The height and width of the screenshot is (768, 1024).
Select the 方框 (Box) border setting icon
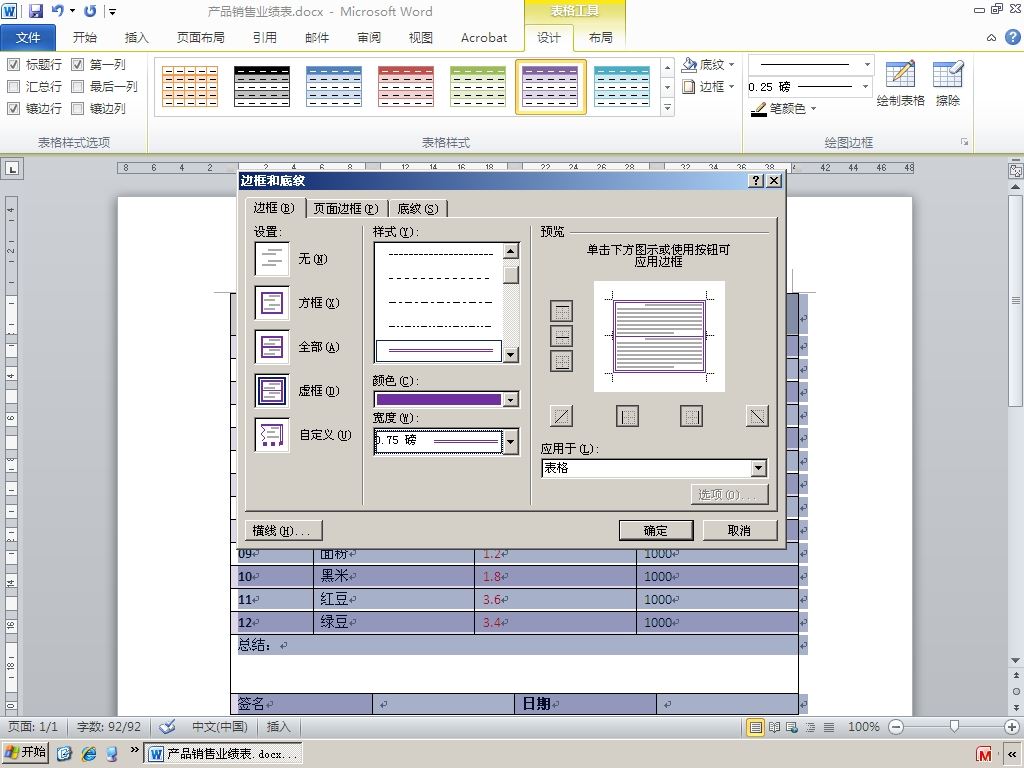click(x=272, y=303)
